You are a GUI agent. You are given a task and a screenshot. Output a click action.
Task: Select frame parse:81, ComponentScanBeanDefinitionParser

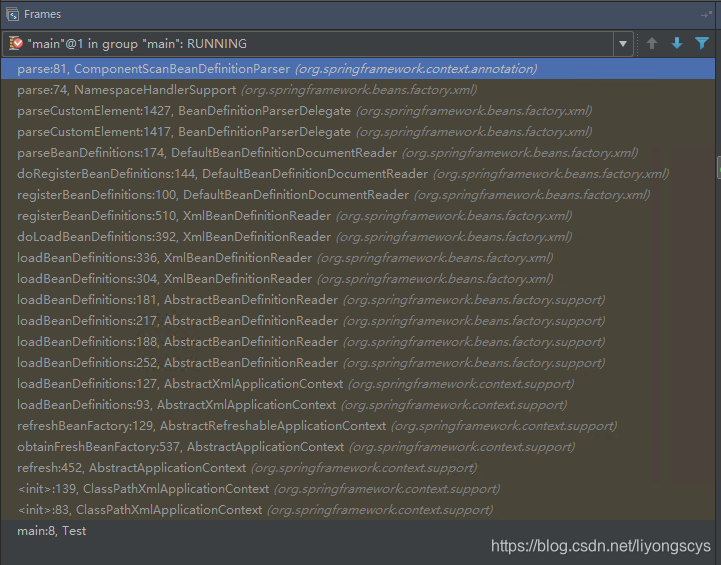click(358, 69)
